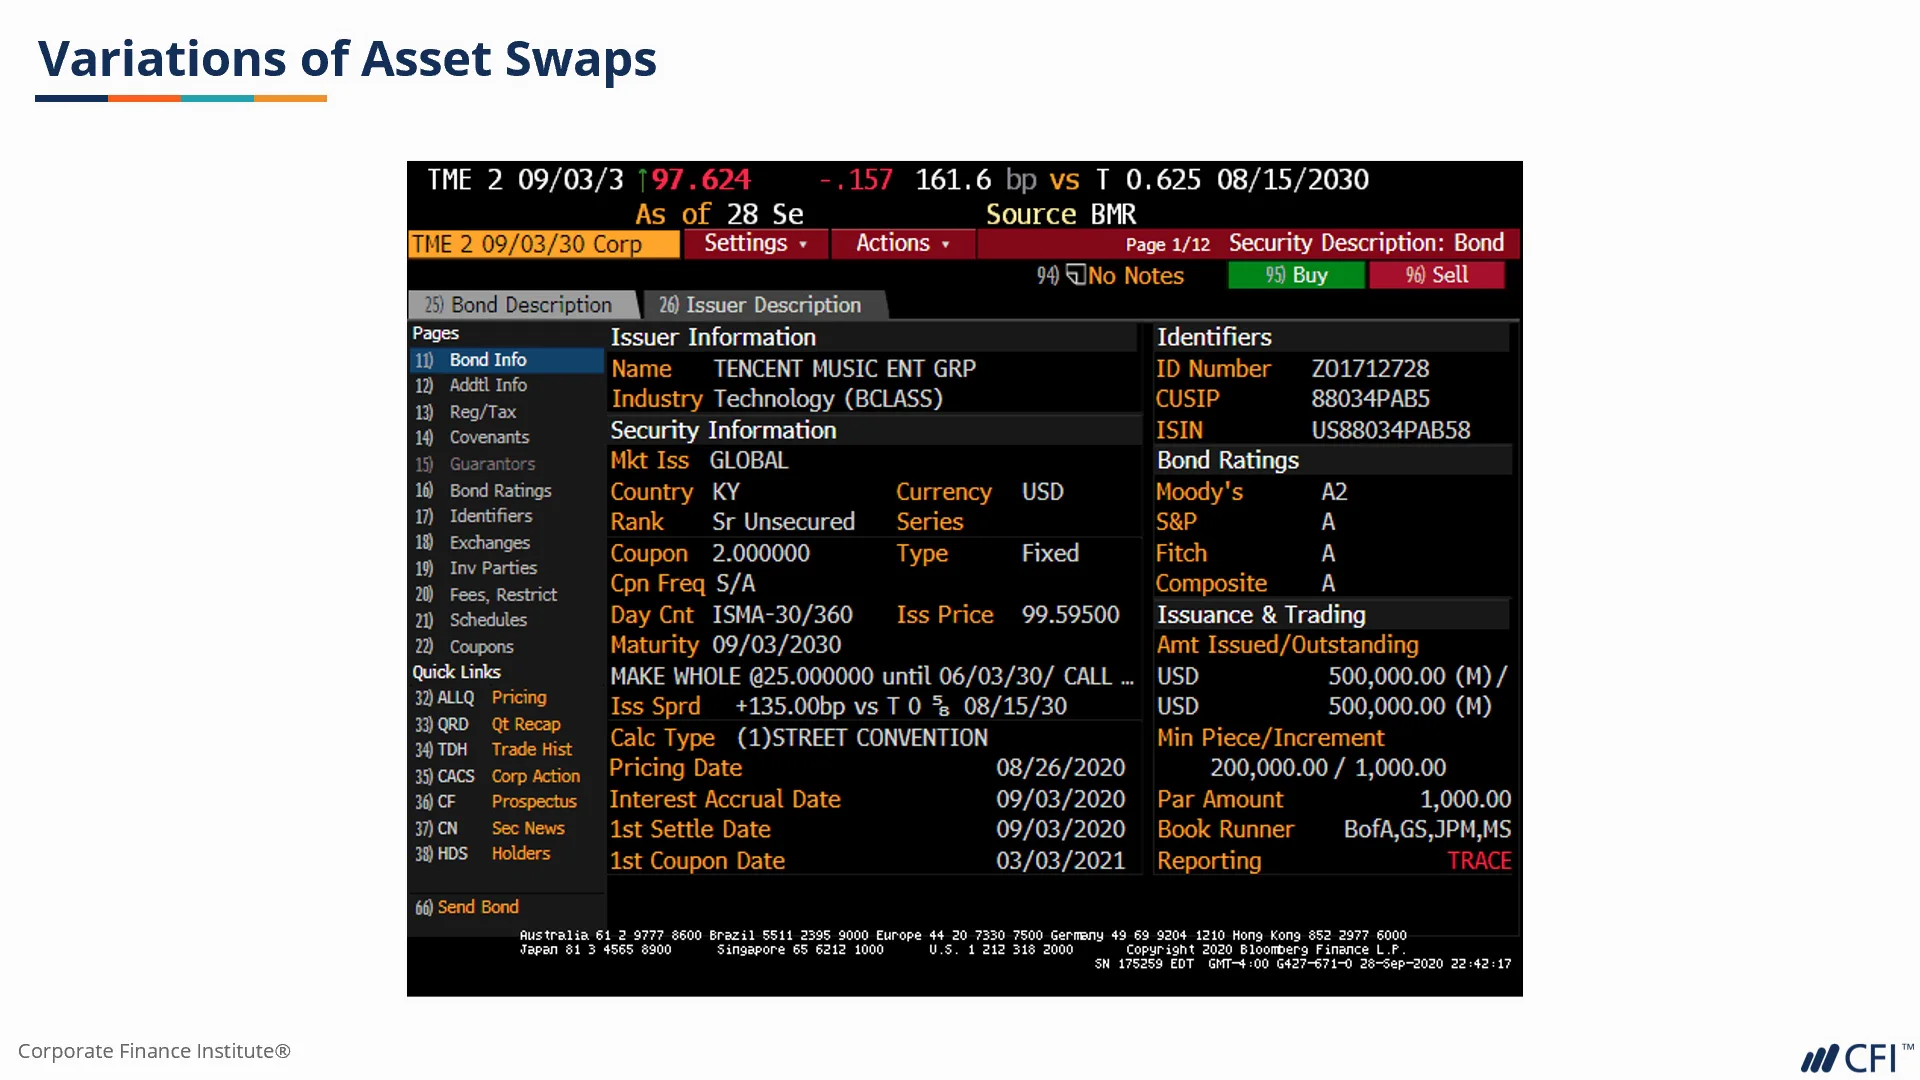Viewport: 1920px width, 1080px height.
Task: Open the Inv Parties page
Action: point(493,568)
